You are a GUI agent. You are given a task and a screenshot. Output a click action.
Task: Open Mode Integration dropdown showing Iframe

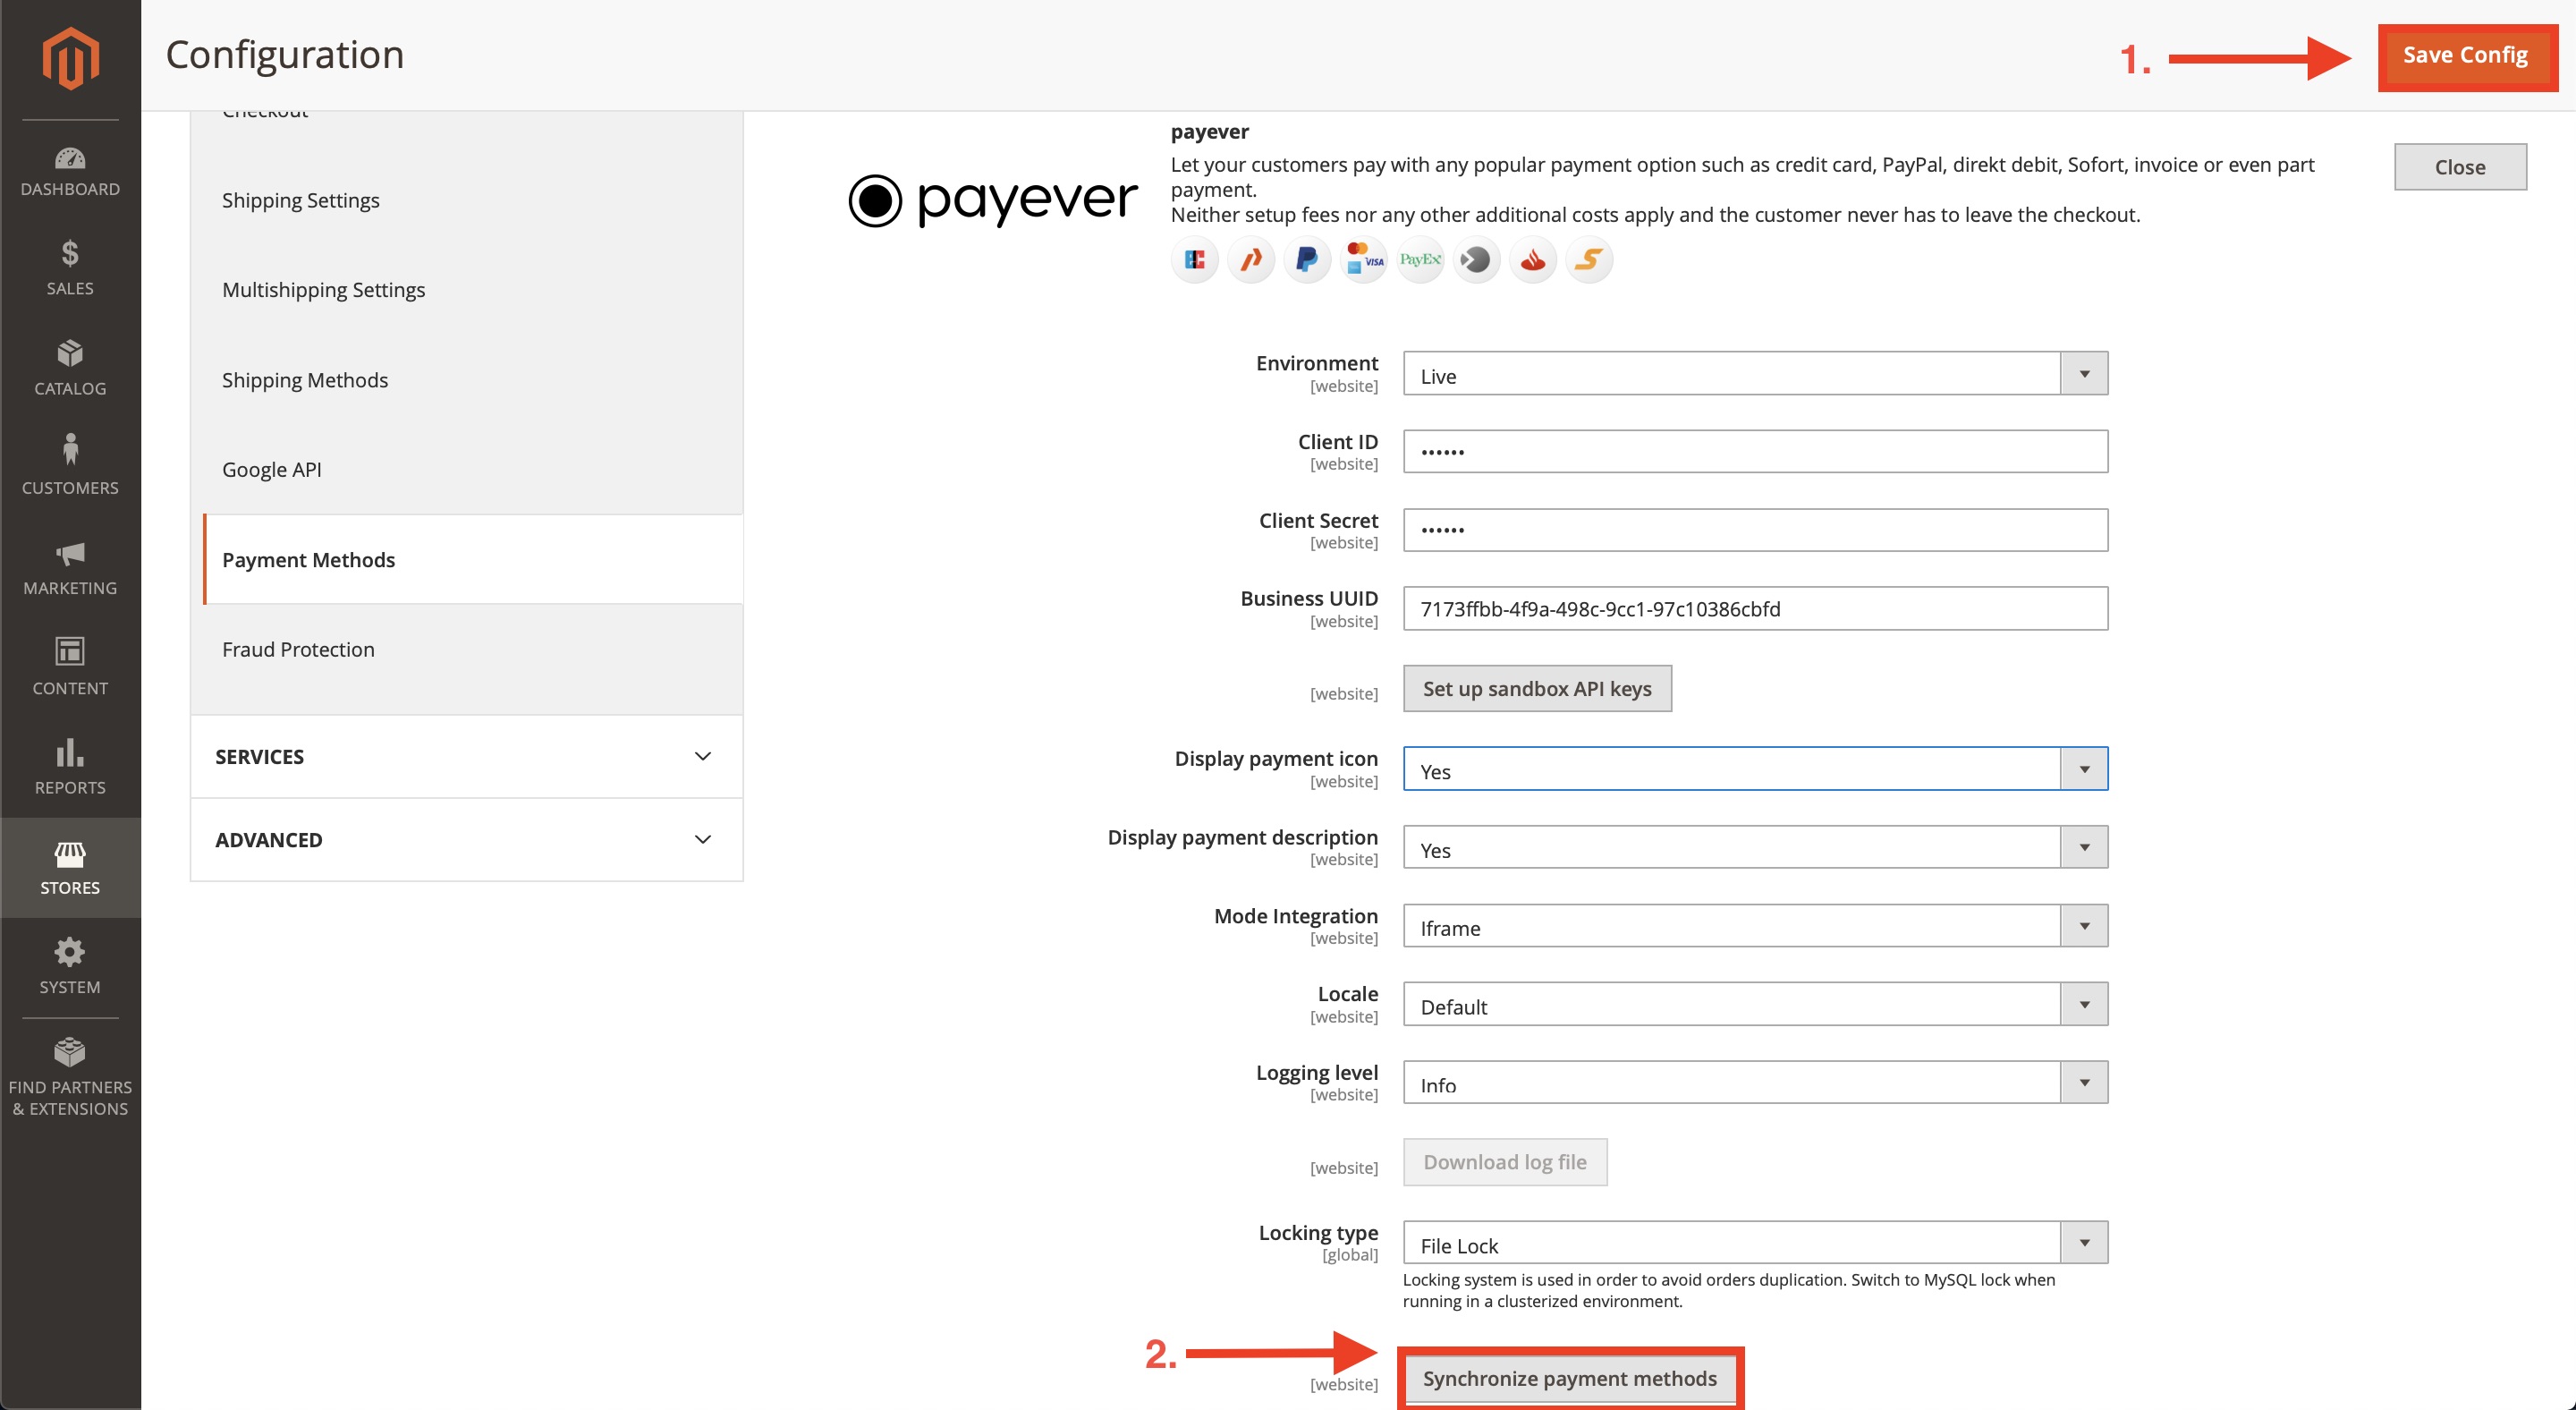click(1755, 926)
